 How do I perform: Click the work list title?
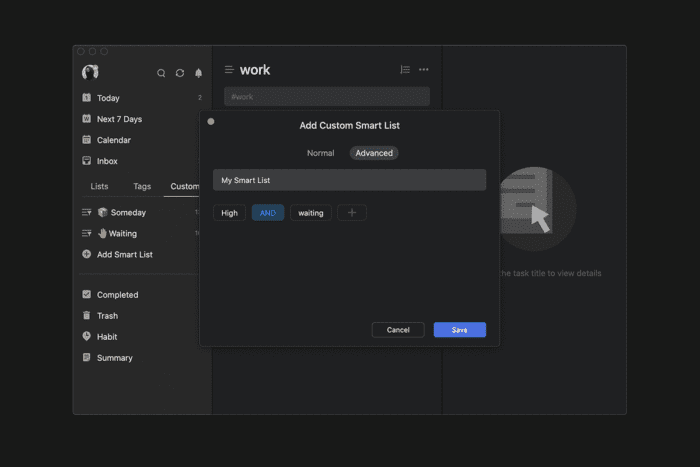(255, 70)
